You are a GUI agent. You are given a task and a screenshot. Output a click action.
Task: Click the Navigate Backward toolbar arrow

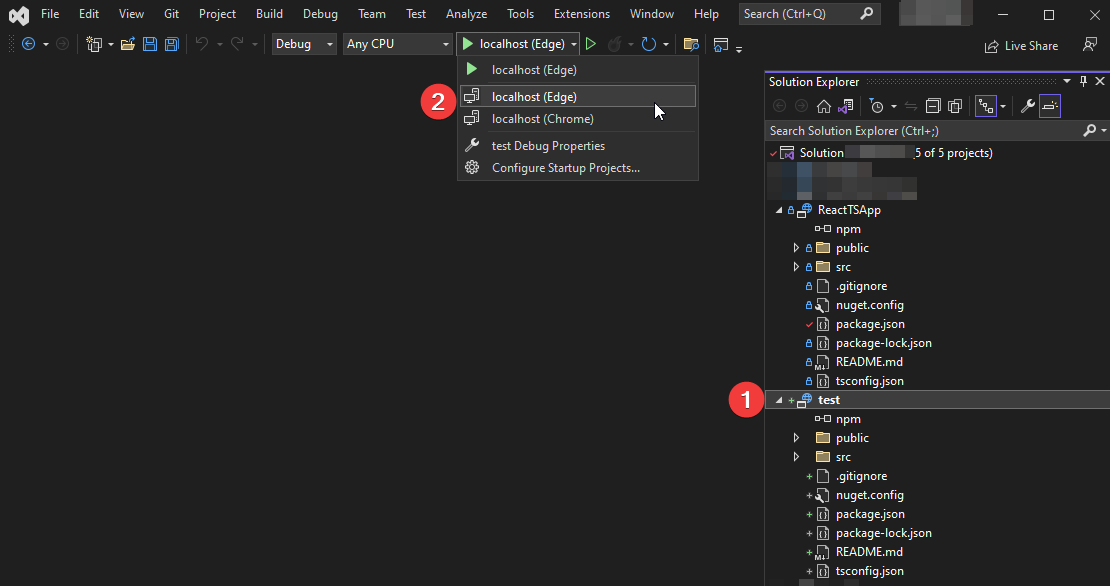pos(28,44)
